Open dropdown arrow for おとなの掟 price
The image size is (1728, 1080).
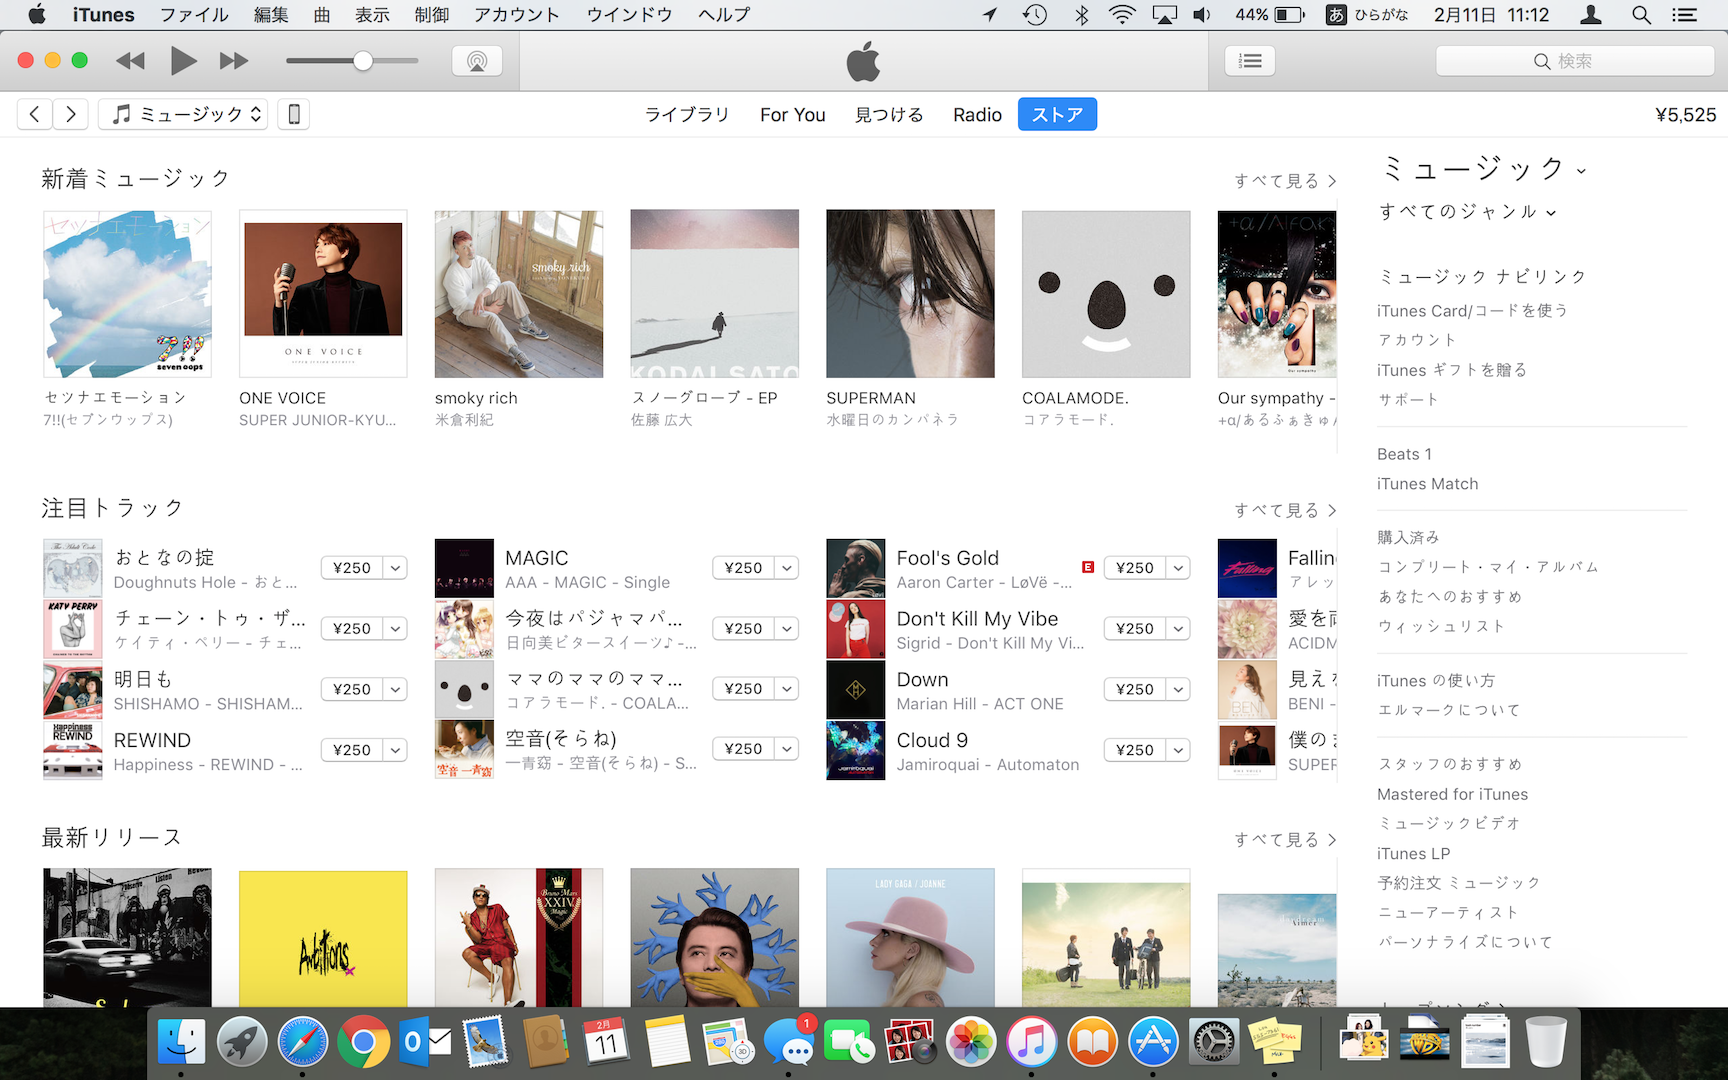(396, 568)
